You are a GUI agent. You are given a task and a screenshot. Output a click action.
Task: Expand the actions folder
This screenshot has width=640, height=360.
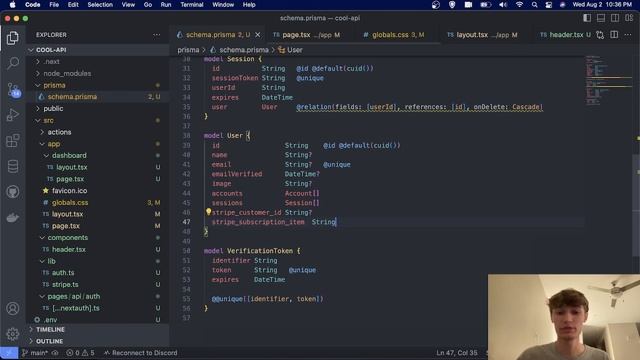click(x=98, y=132)
